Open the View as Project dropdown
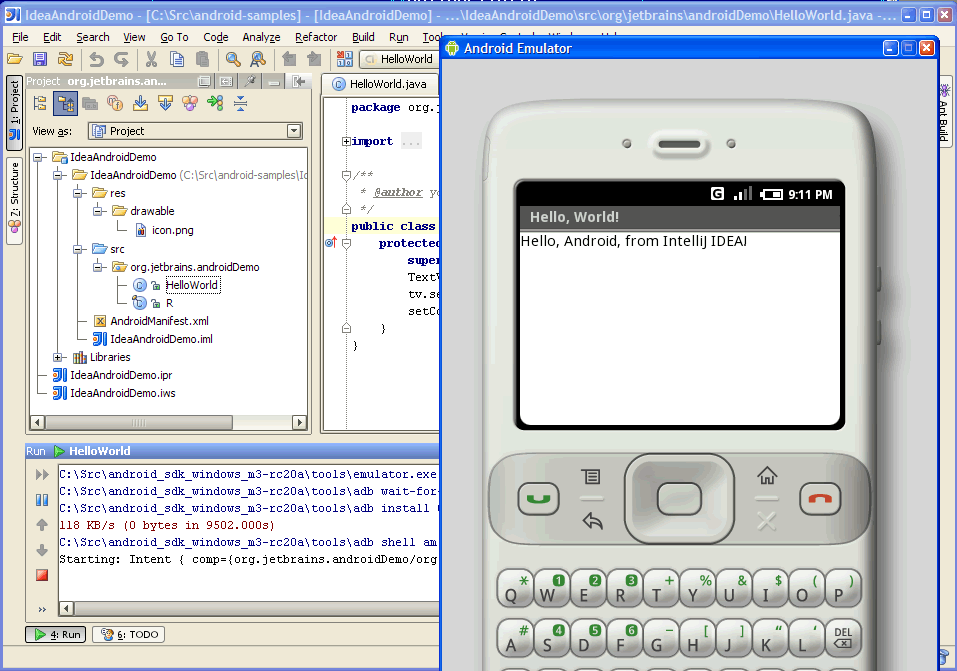The image size is (957, 671). (x=293, y=131)
